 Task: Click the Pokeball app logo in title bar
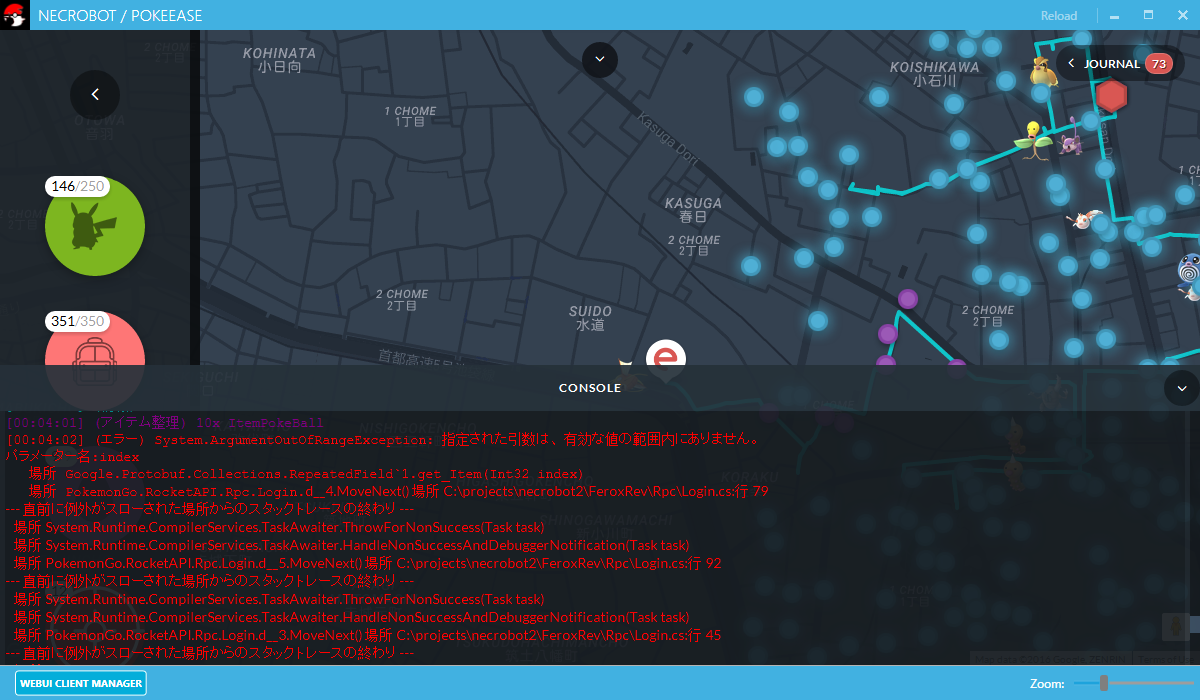pos(14,15)
